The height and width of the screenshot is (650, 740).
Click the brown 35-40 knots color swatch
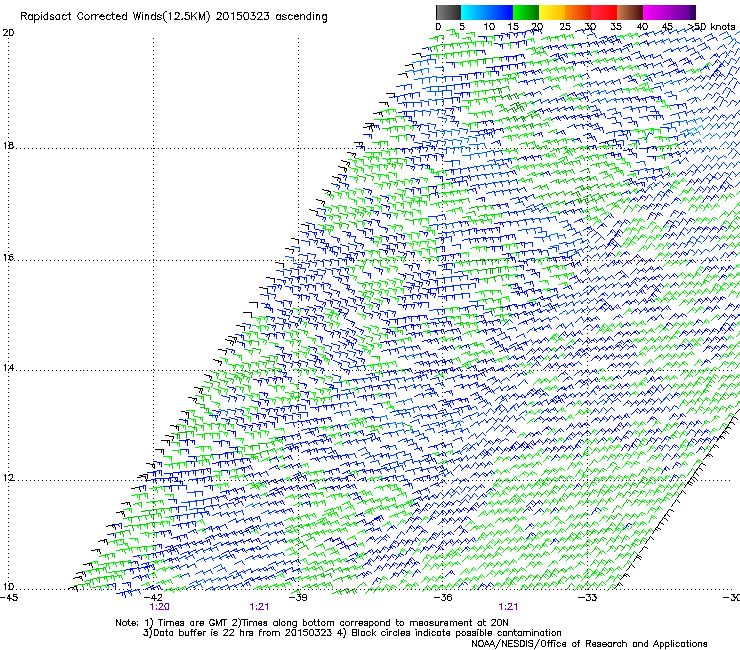point(630,12)
